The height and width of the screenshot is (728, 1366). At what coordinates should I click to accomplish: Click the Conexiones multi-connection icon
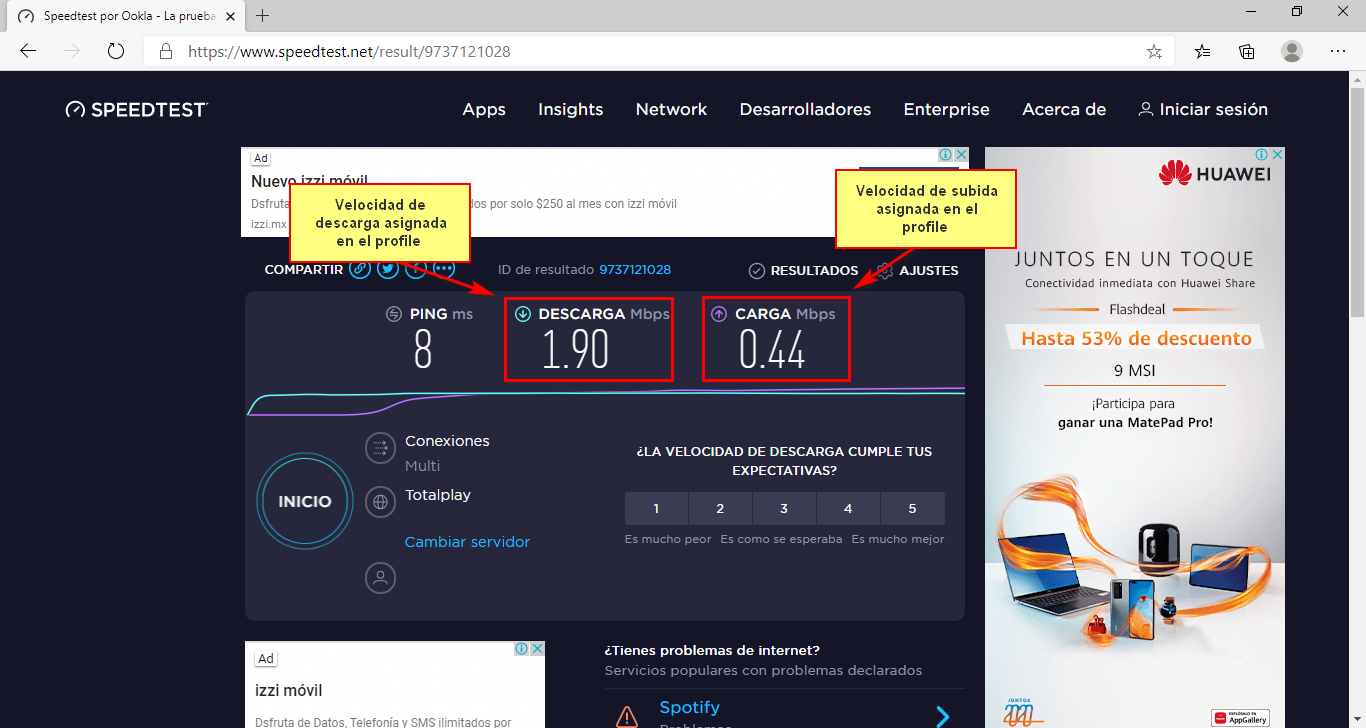pos(380,448)
